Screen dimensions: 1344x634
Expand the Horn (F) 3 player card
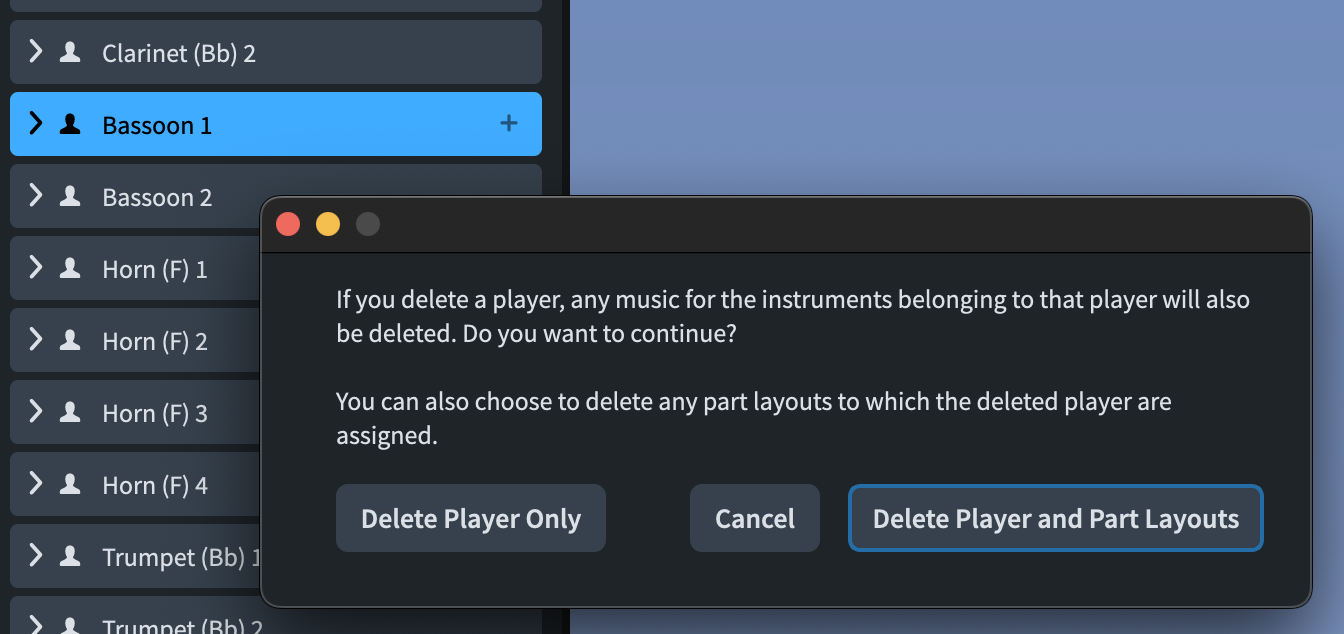click(x=36, y=412)
